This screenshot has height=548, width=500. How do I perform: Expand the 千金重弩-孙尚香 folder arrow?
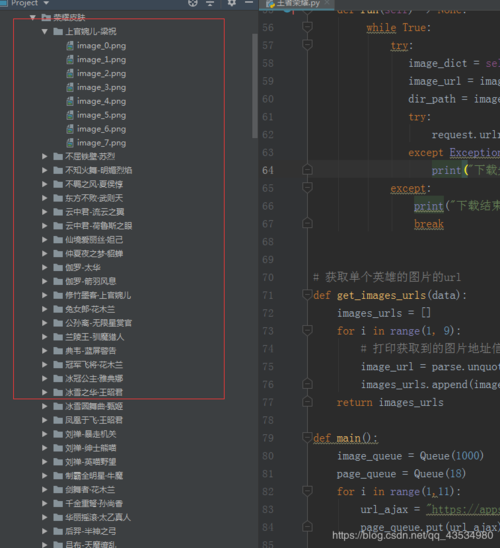44,503
